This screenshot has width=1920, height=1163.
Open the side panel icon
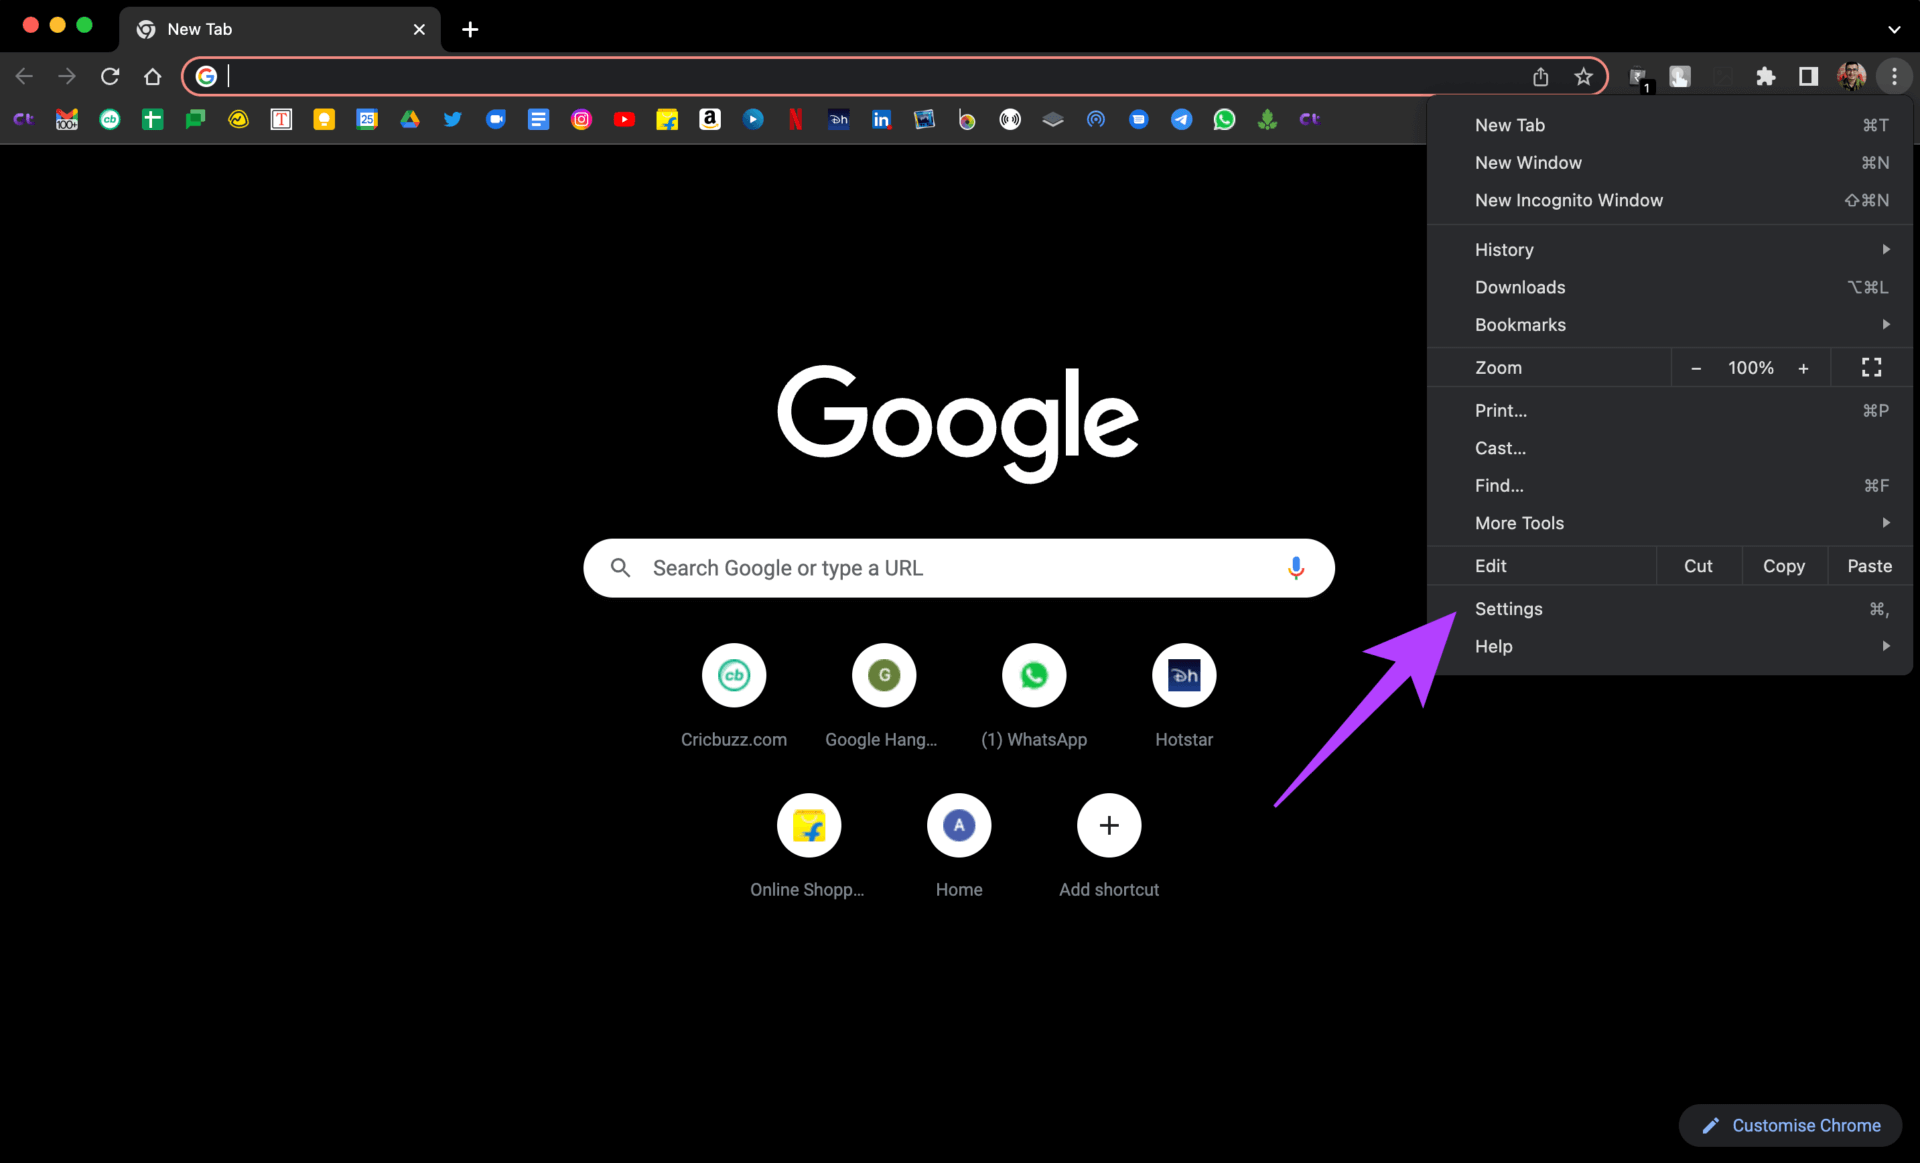(1808, 76)
